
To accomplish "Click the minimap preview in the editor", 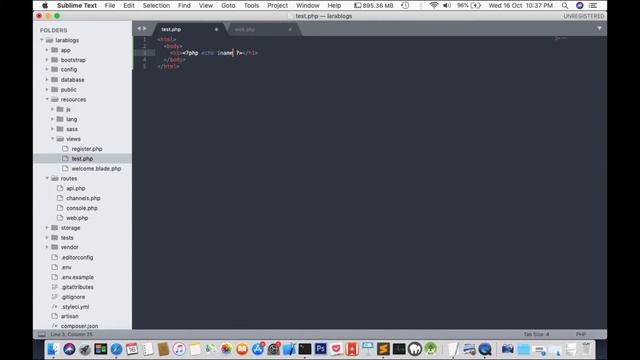I will point(561,38).
